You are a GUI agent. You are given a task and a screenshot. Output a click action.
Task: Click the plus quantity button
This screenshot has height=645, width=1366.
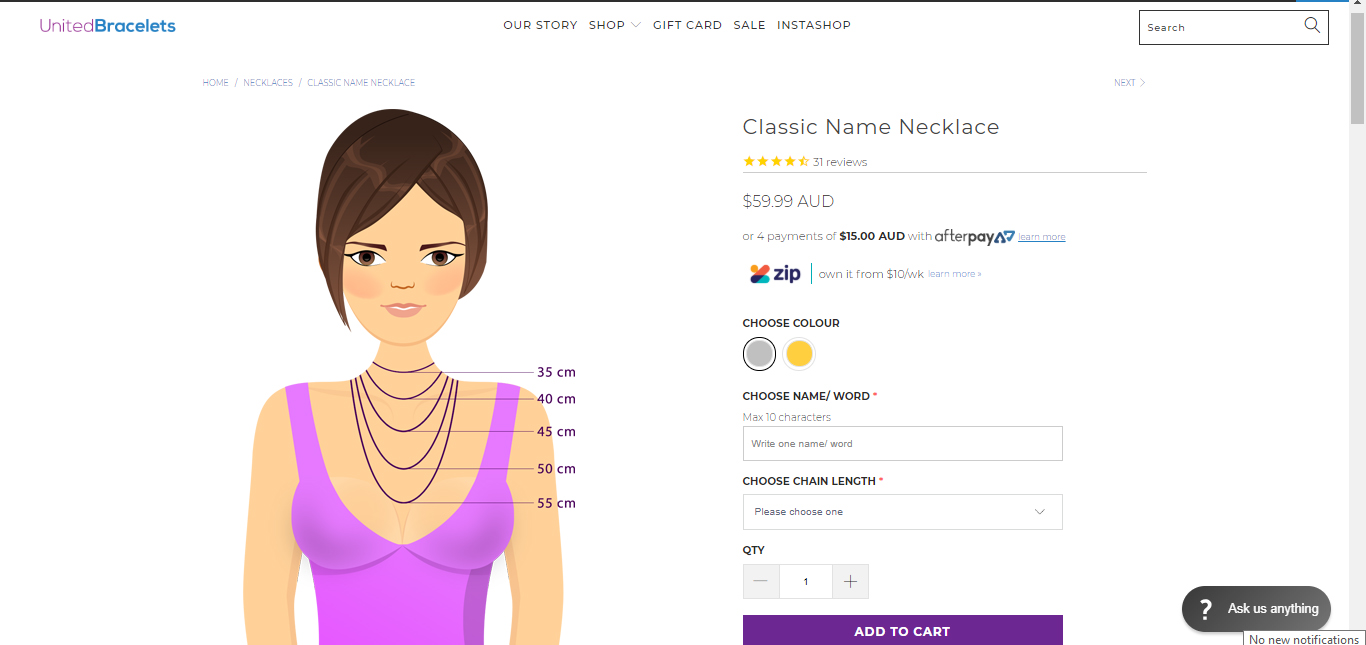(850, 581)
